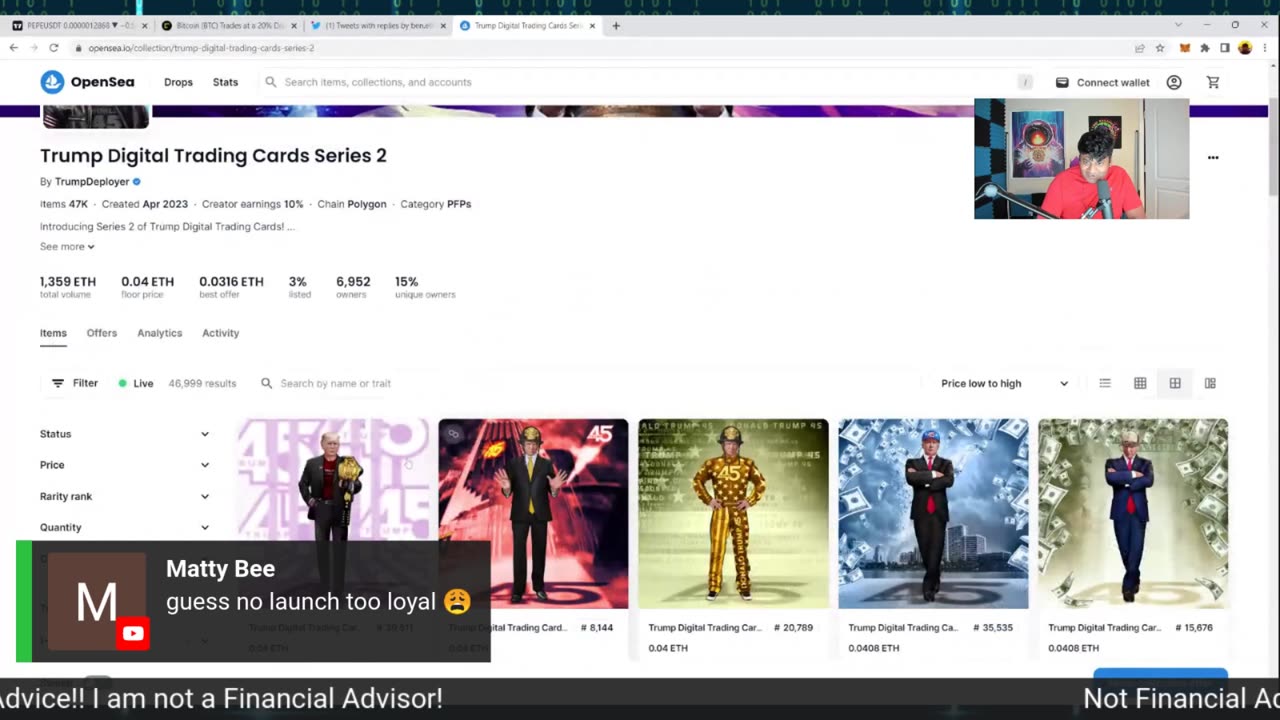
Task: Select the Analytics tab
Action: 159,333
